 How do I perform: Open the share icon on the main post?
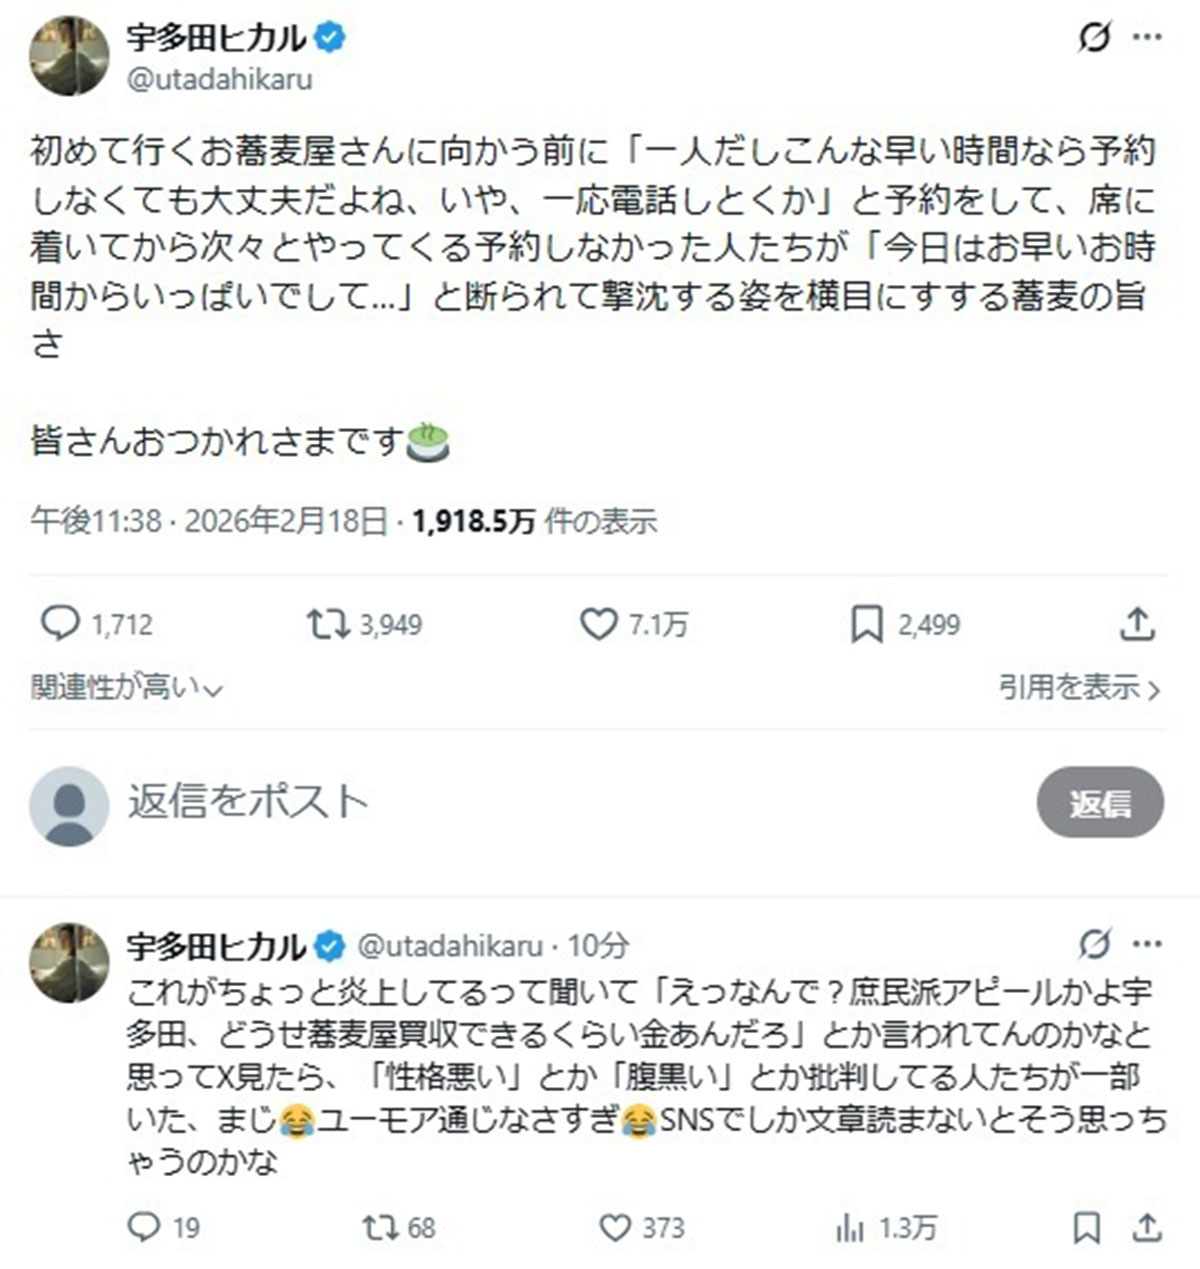coord(1136,622)
